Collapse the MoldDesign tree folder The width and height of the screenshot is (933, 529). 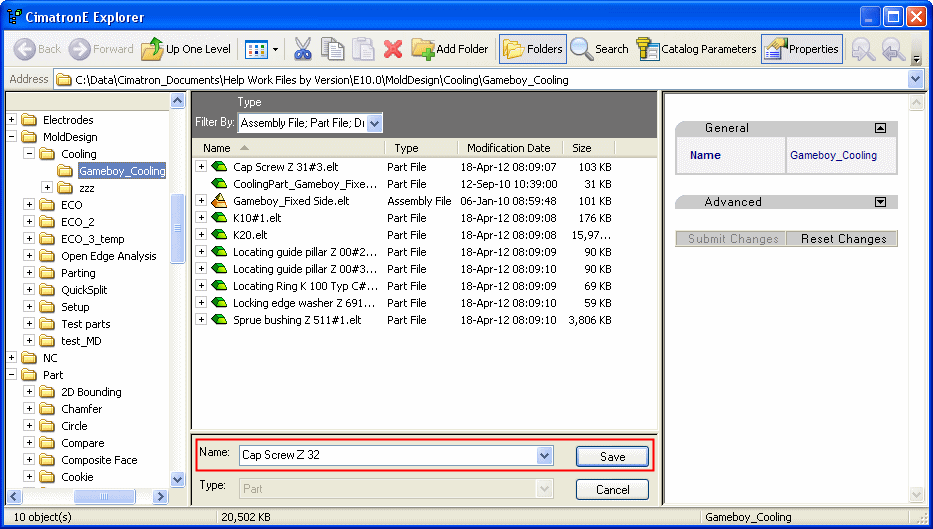pyautogui.click(x=11, y=136)
